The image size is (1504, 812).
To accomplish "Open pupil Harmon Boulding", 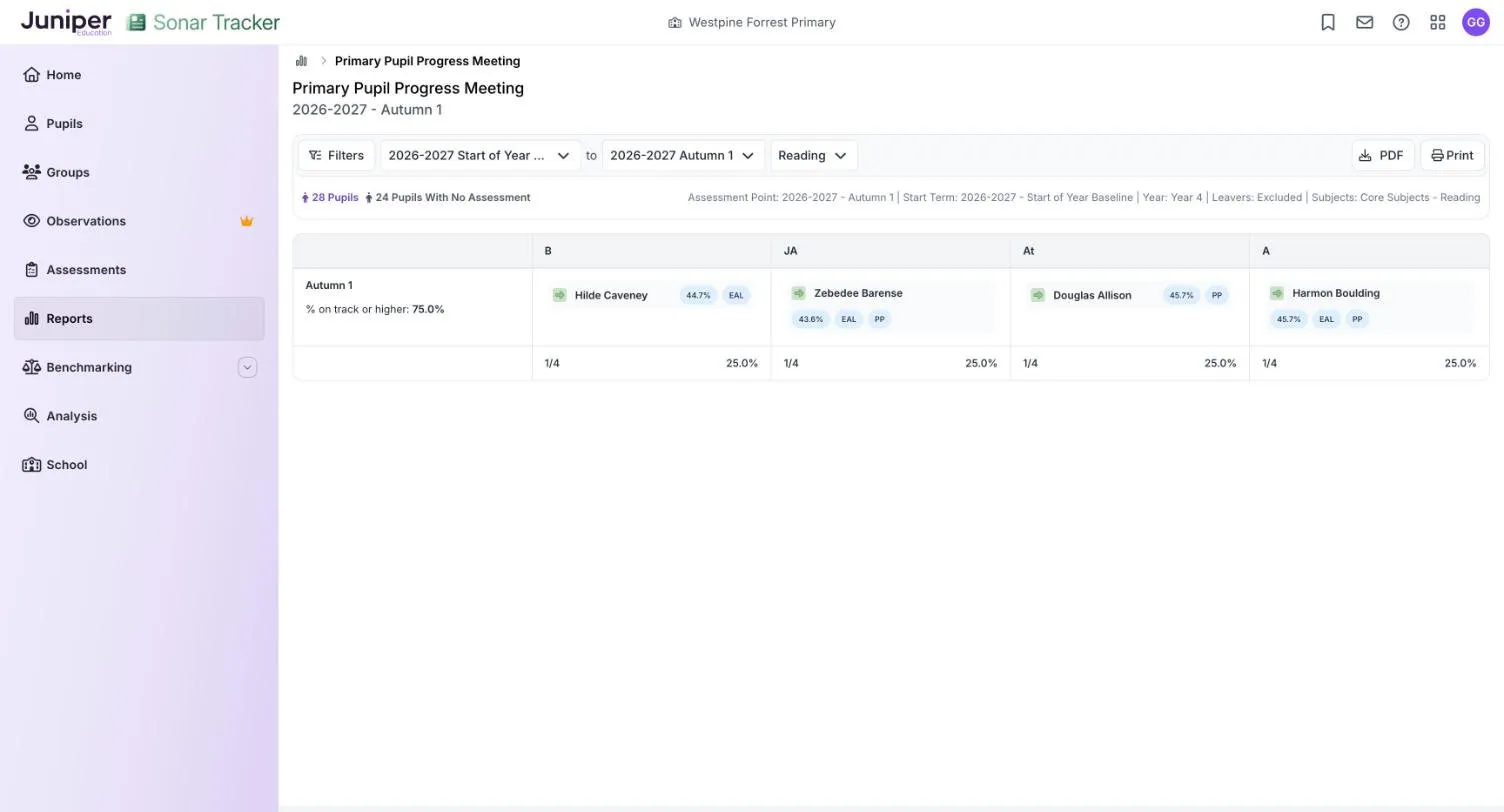I will [1336, 293].
